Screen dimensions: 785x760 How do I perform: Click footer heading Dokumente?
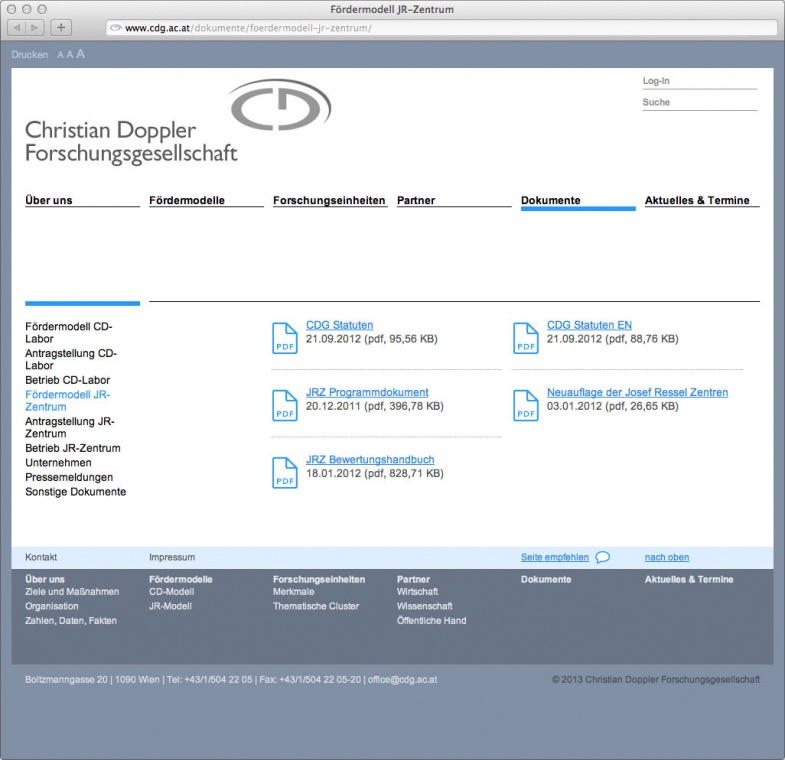(546, 579)
